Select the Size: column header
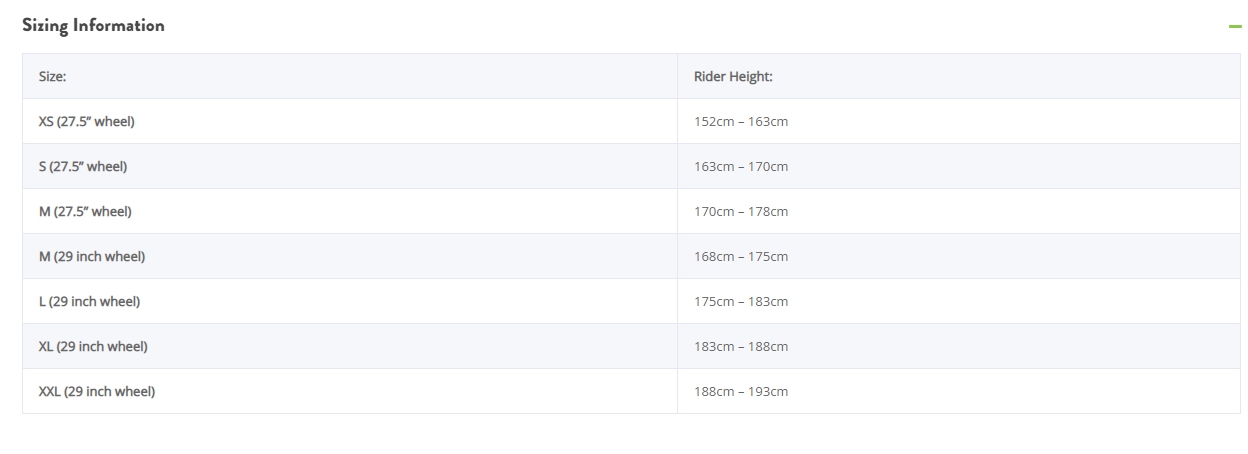This screenshot has width=1248, height=454. point(350,76)
